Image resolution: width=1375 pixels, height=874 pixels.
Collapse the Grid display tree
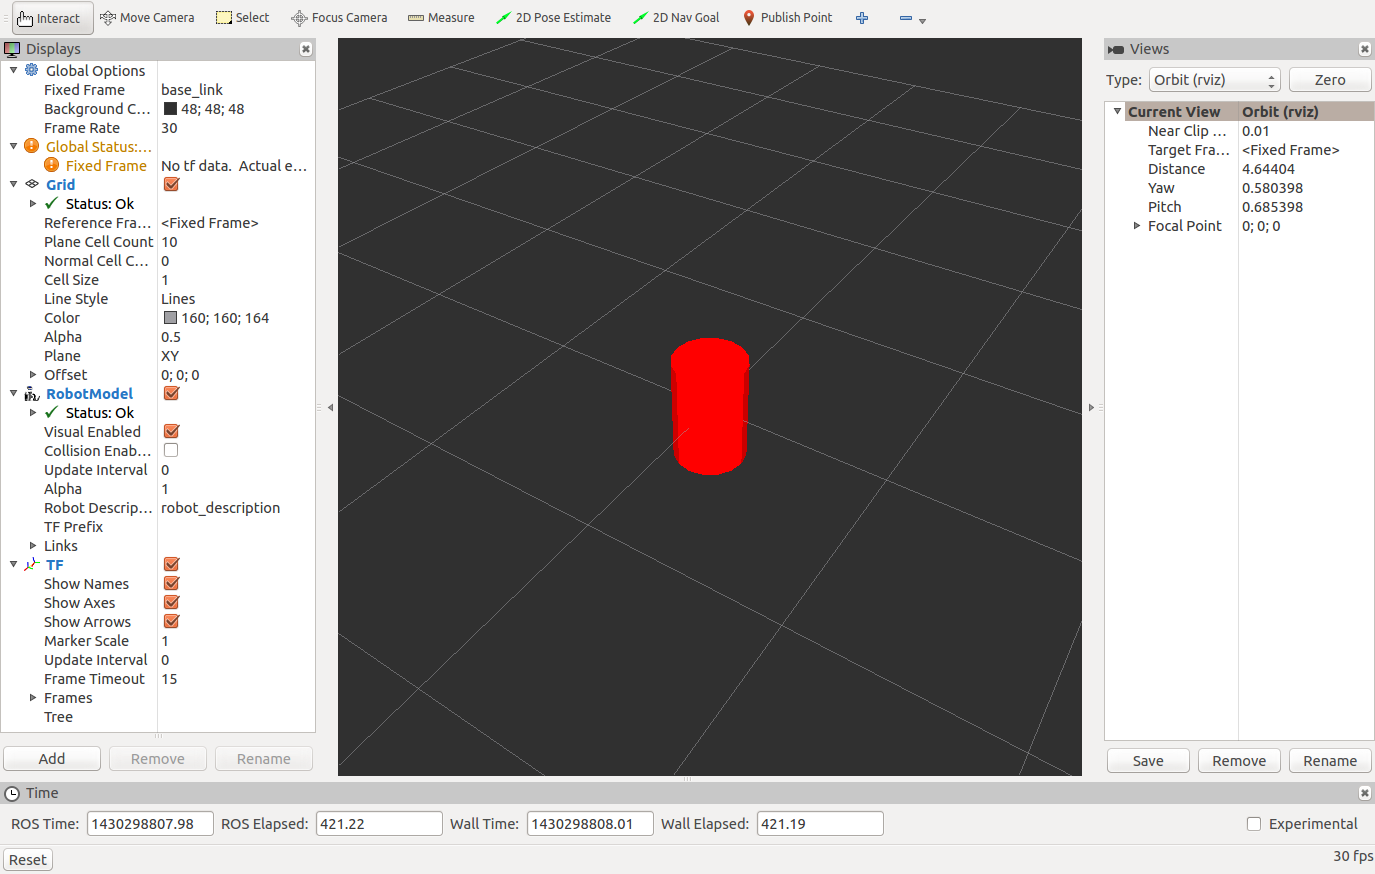(13, 184)
